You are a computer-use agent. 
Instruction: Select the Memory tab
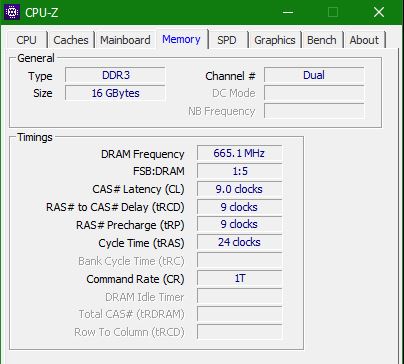[x=181, y=39]
